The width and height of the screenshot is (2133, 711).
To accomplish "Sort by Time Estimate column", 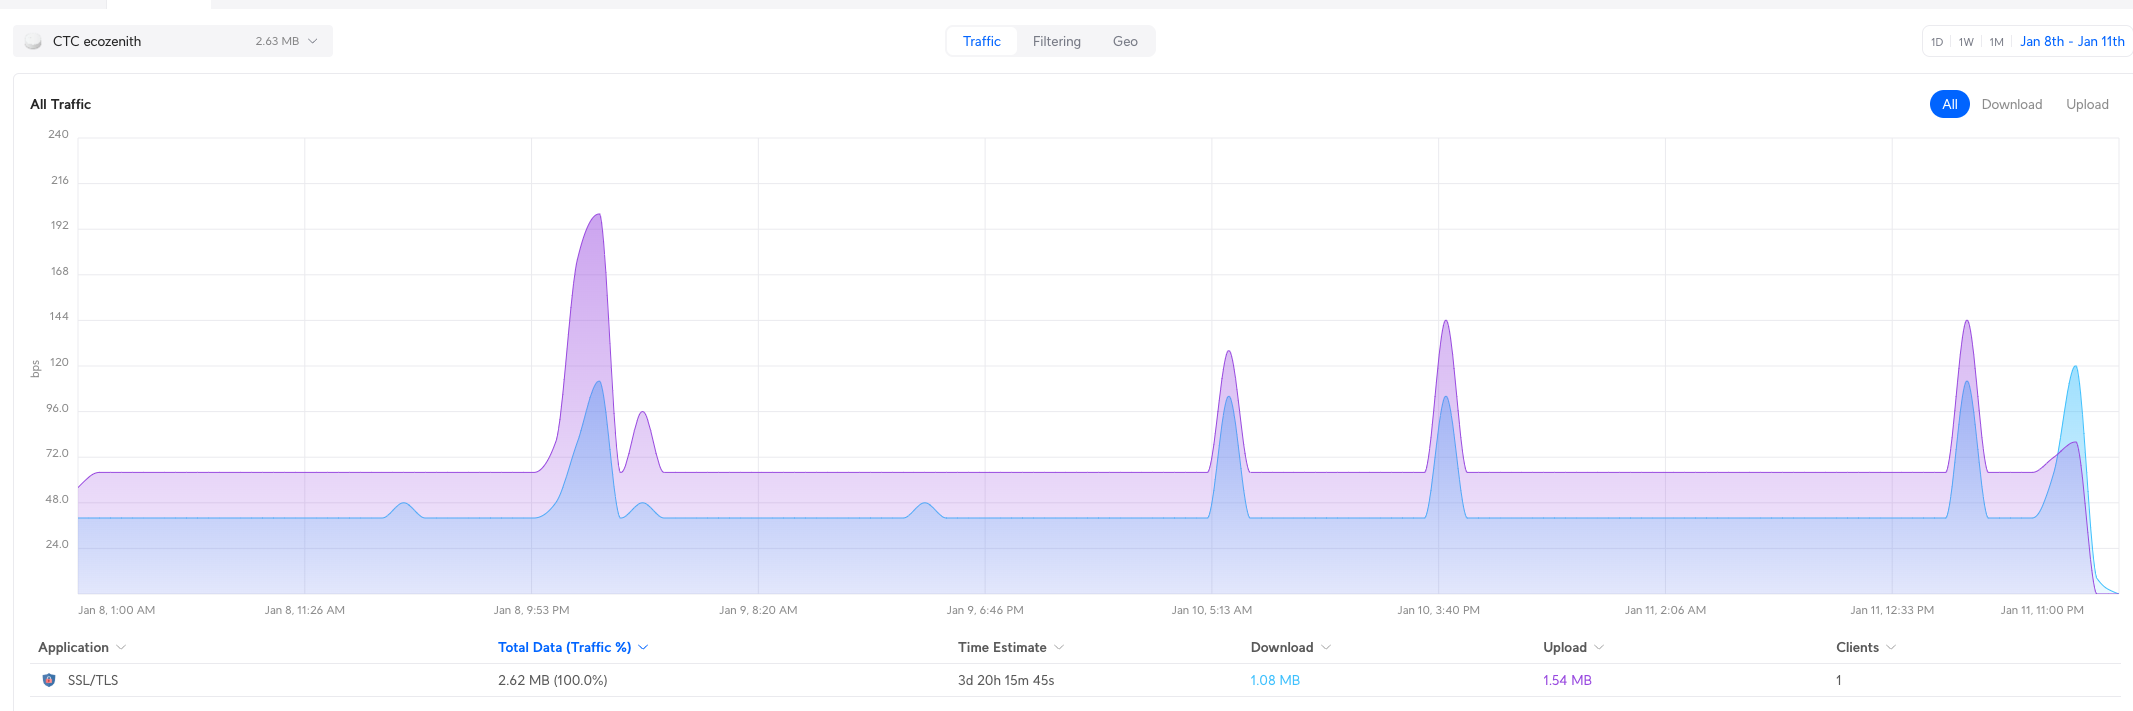I will click(1011, 647).
